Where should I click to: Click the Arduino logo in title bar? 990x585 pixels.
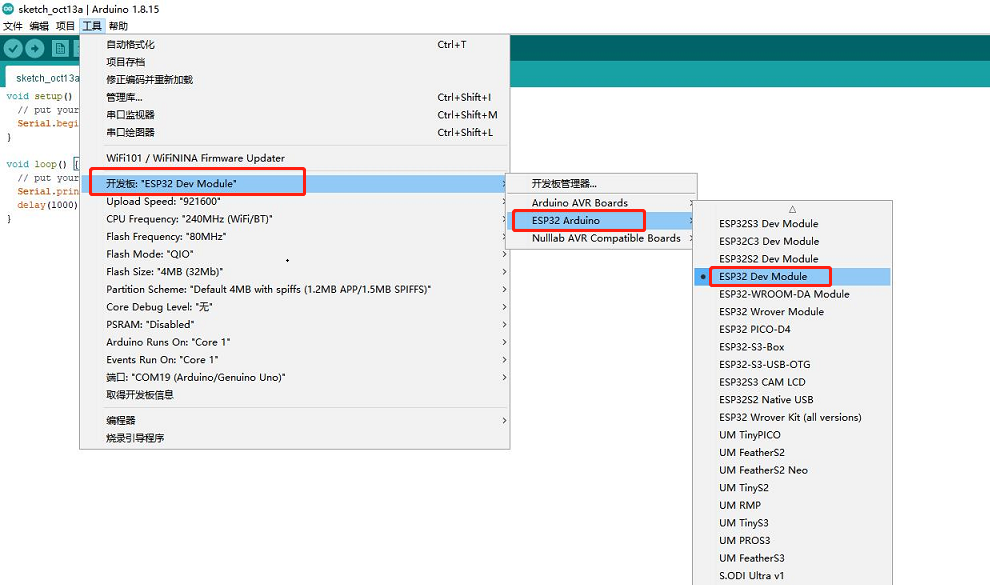8,9
